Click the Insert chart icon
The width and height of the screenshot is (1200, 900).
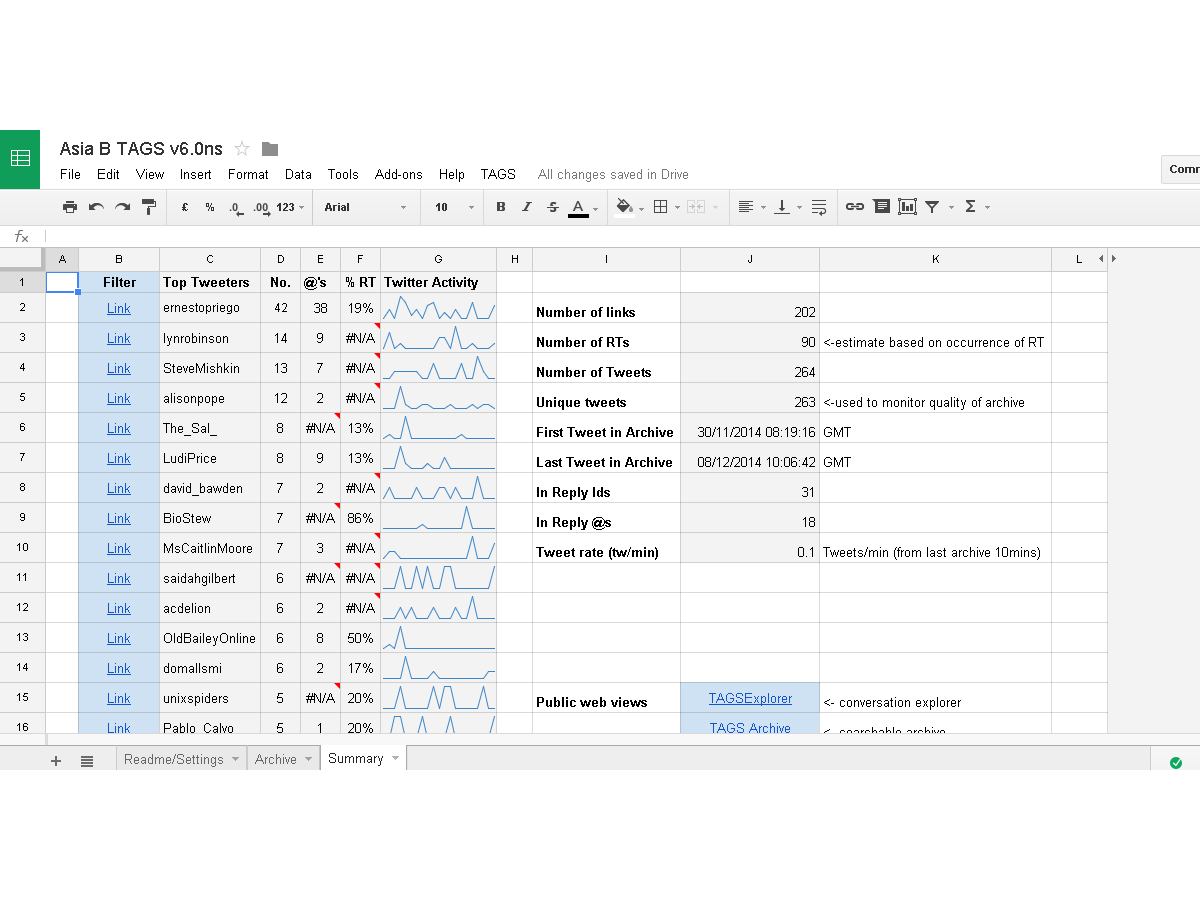click(907, 207)
